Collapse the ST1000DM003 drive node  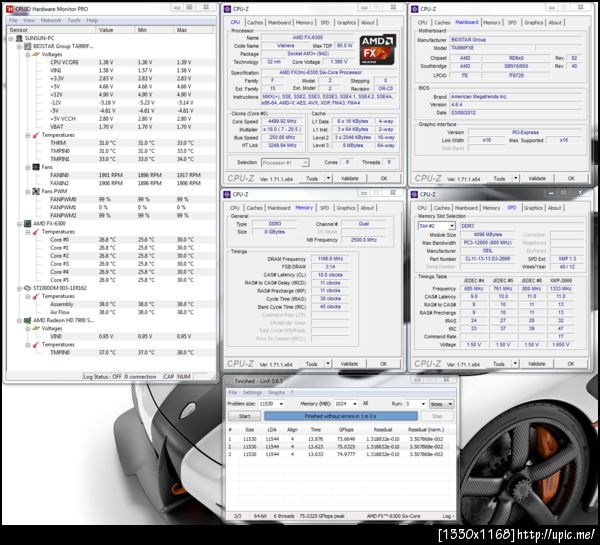click(x=20, y=288)
